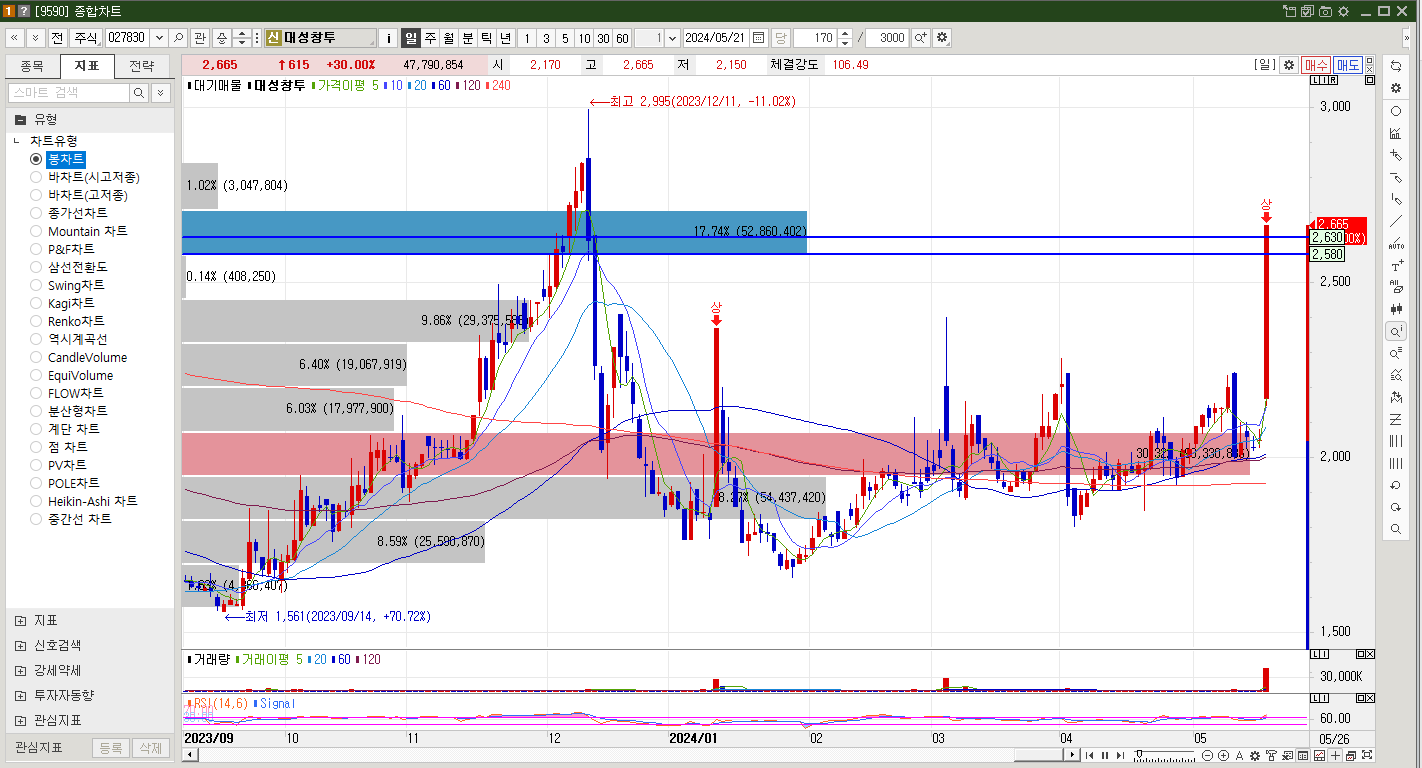This screenshot has width=1422, height=768.
Task: Click the letter A icon in bottom toolbar
Action: coord(1239,755)
